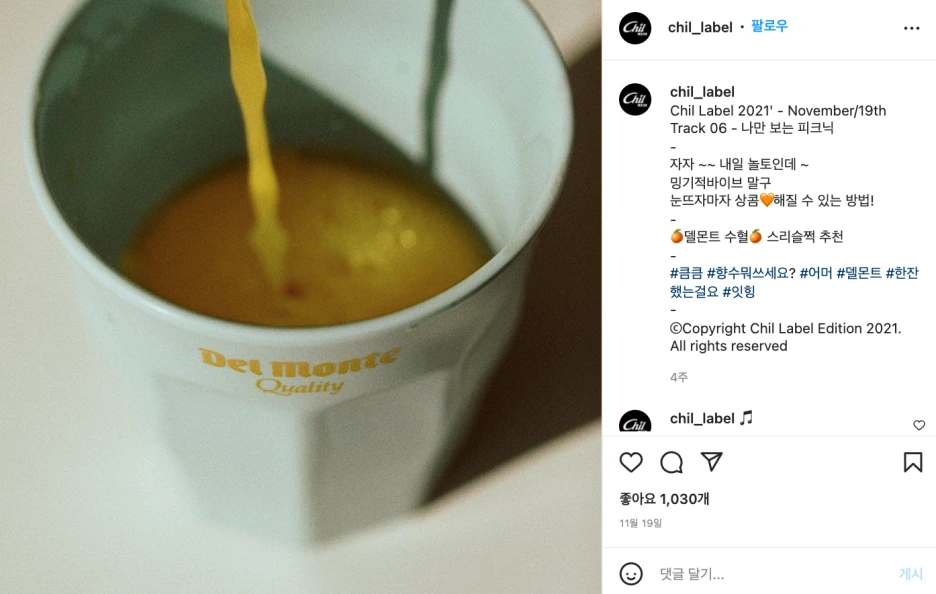Click chil_label avatar in post header
The width and height of the screenshot is (936, 594).
(635, 27)
